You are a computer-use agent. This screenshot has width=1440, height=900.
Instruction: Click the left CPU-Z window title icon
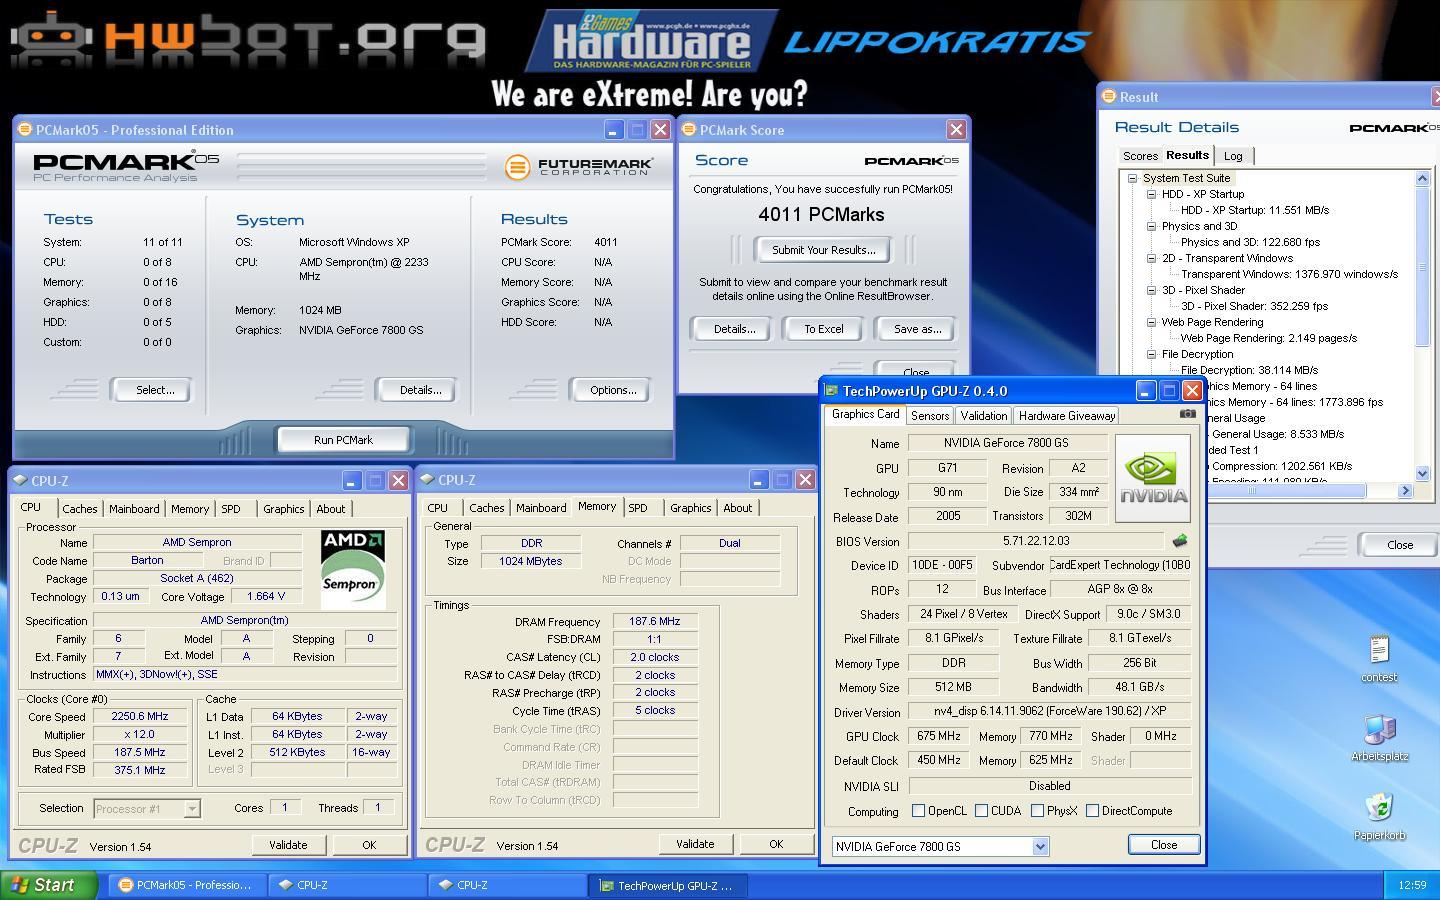click(x=20, y=480)
